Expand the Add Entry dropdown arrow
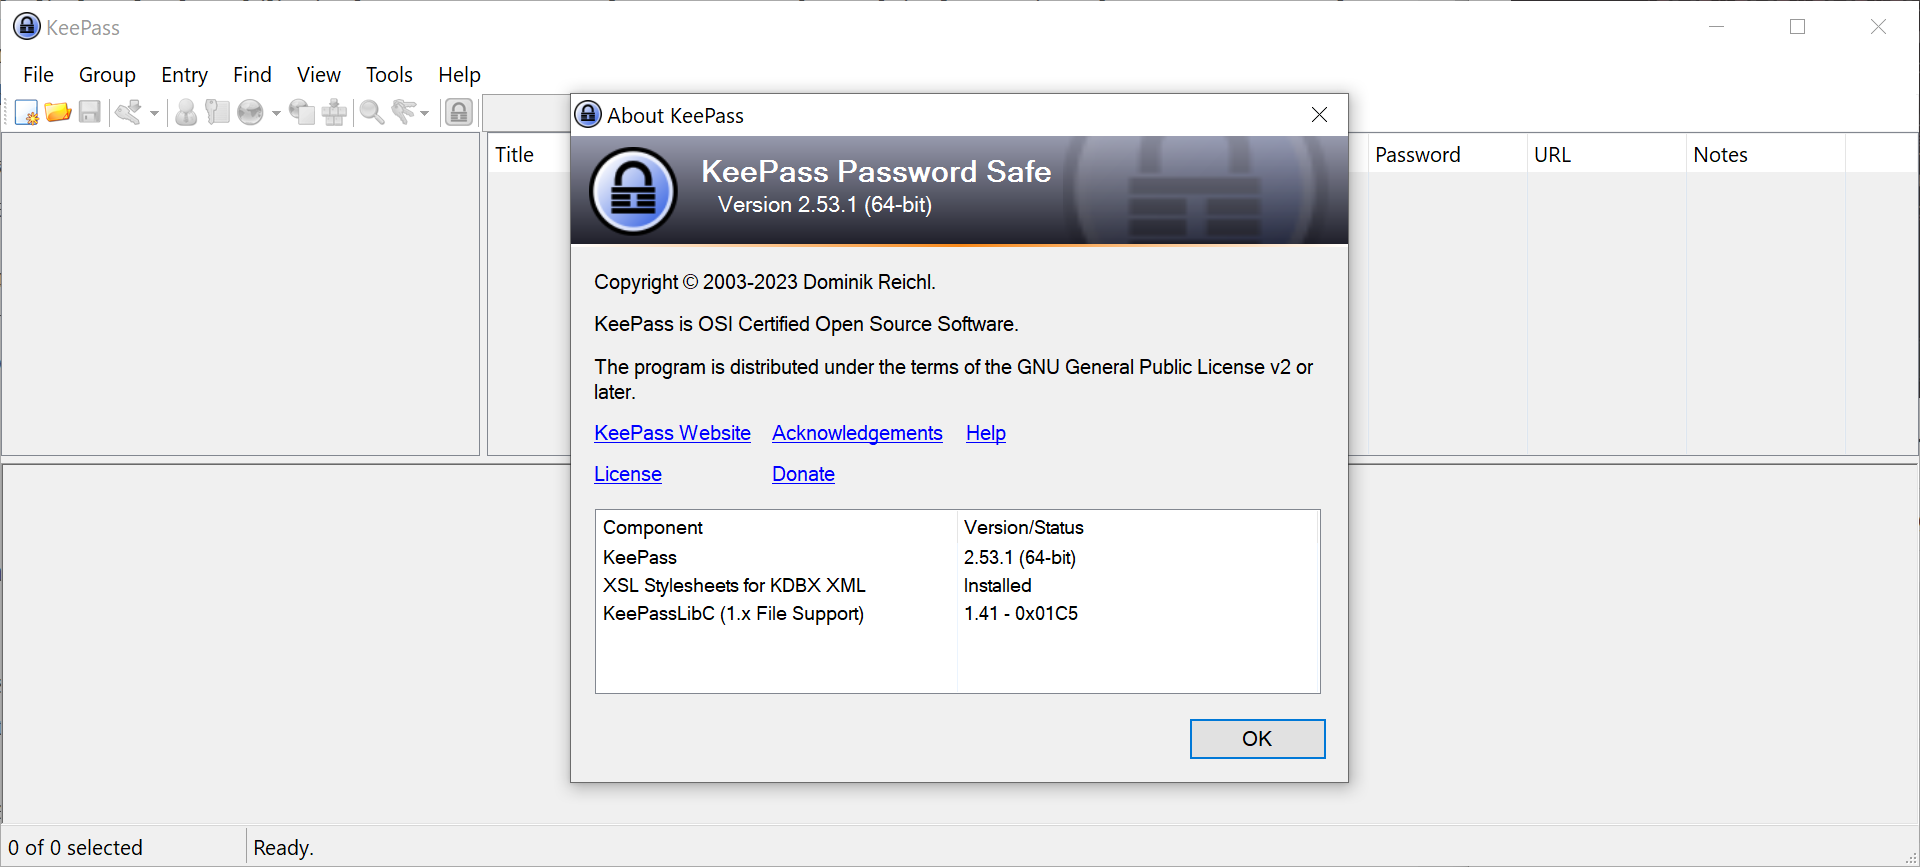The image size is (1920, 867). (154, 113)
